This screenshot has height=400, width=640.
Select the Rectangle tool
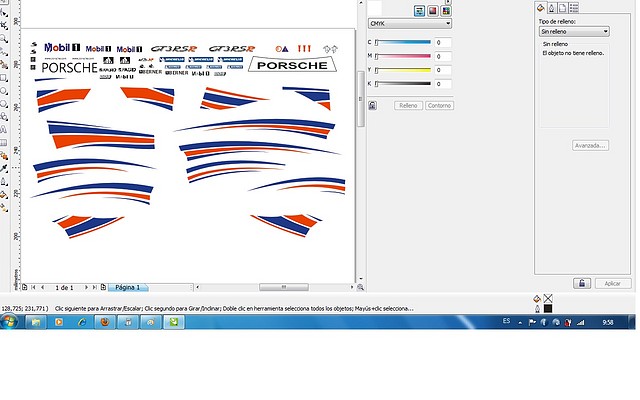(4, 78)
